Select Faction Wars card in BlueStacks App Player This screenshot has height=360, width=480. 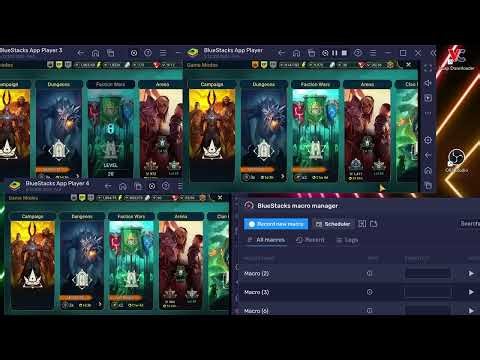315,131
